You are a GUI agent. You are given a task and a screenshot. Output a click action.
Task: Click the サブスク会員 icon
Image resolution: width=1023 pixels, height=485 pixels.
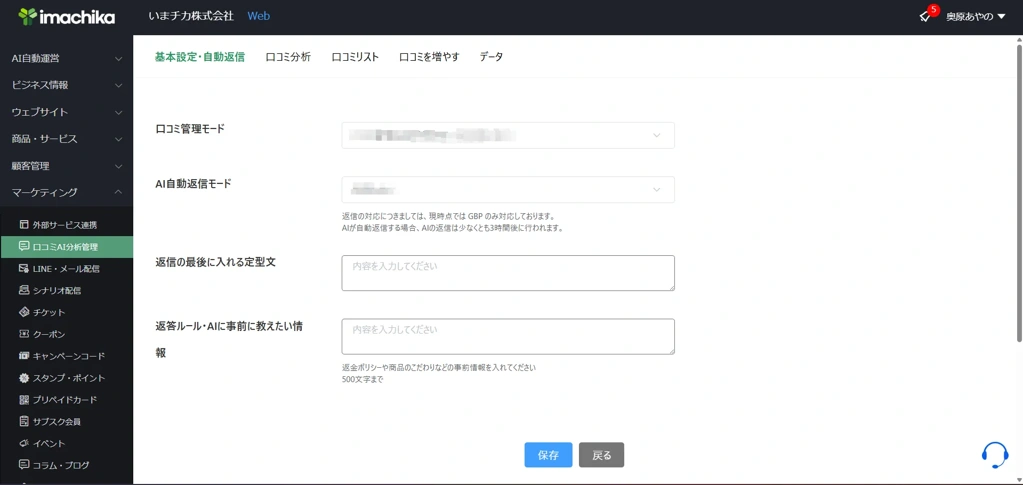tap(24, 422)
